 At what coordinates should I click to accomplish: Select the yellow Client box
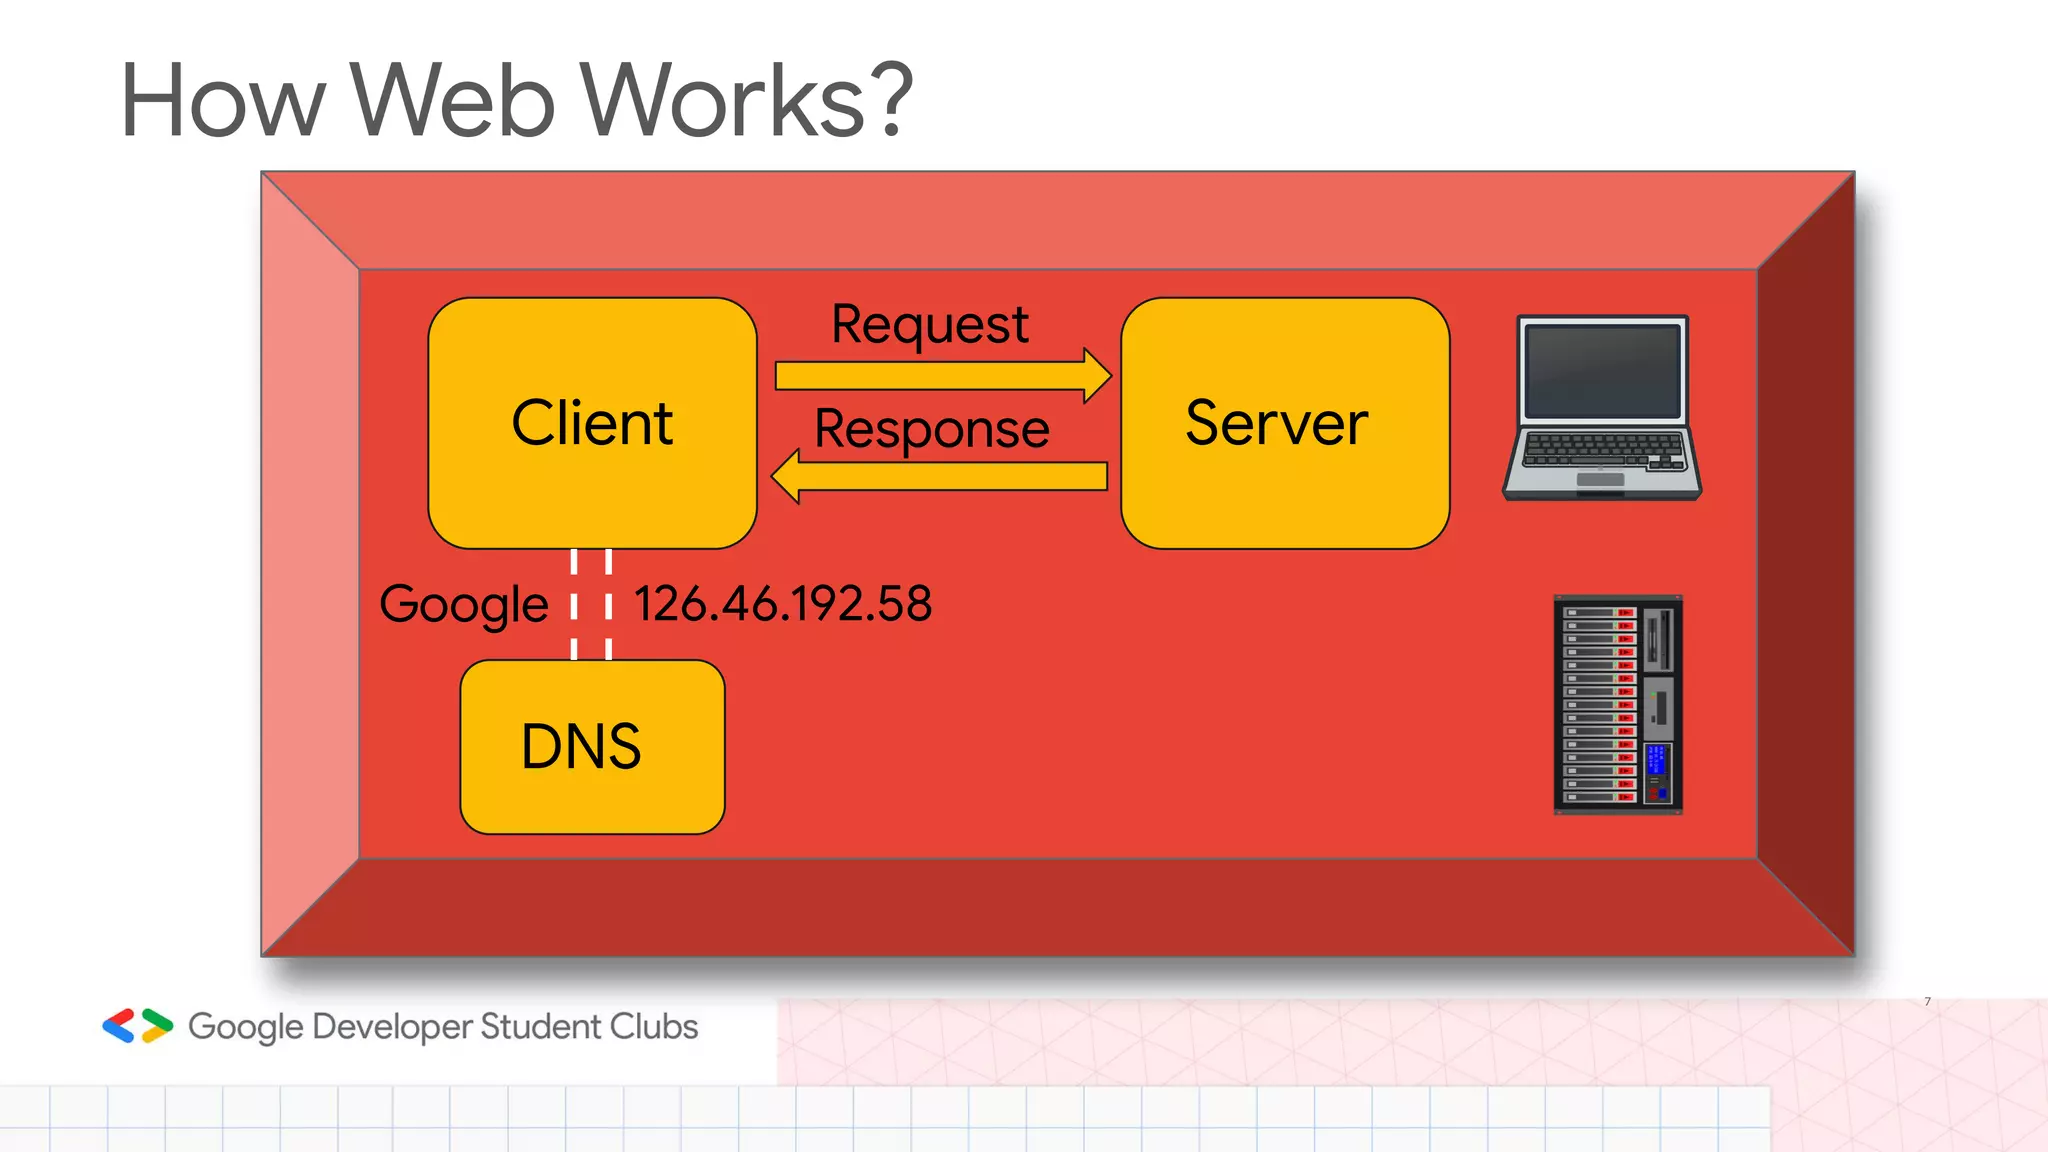592,423
